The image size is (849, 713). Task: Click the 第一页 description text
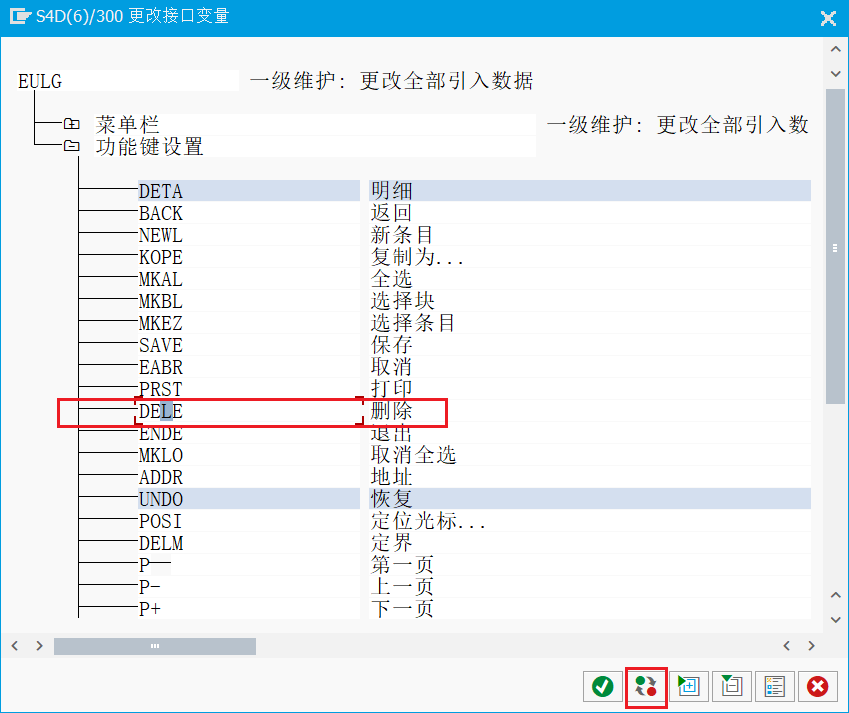[402, 565]
